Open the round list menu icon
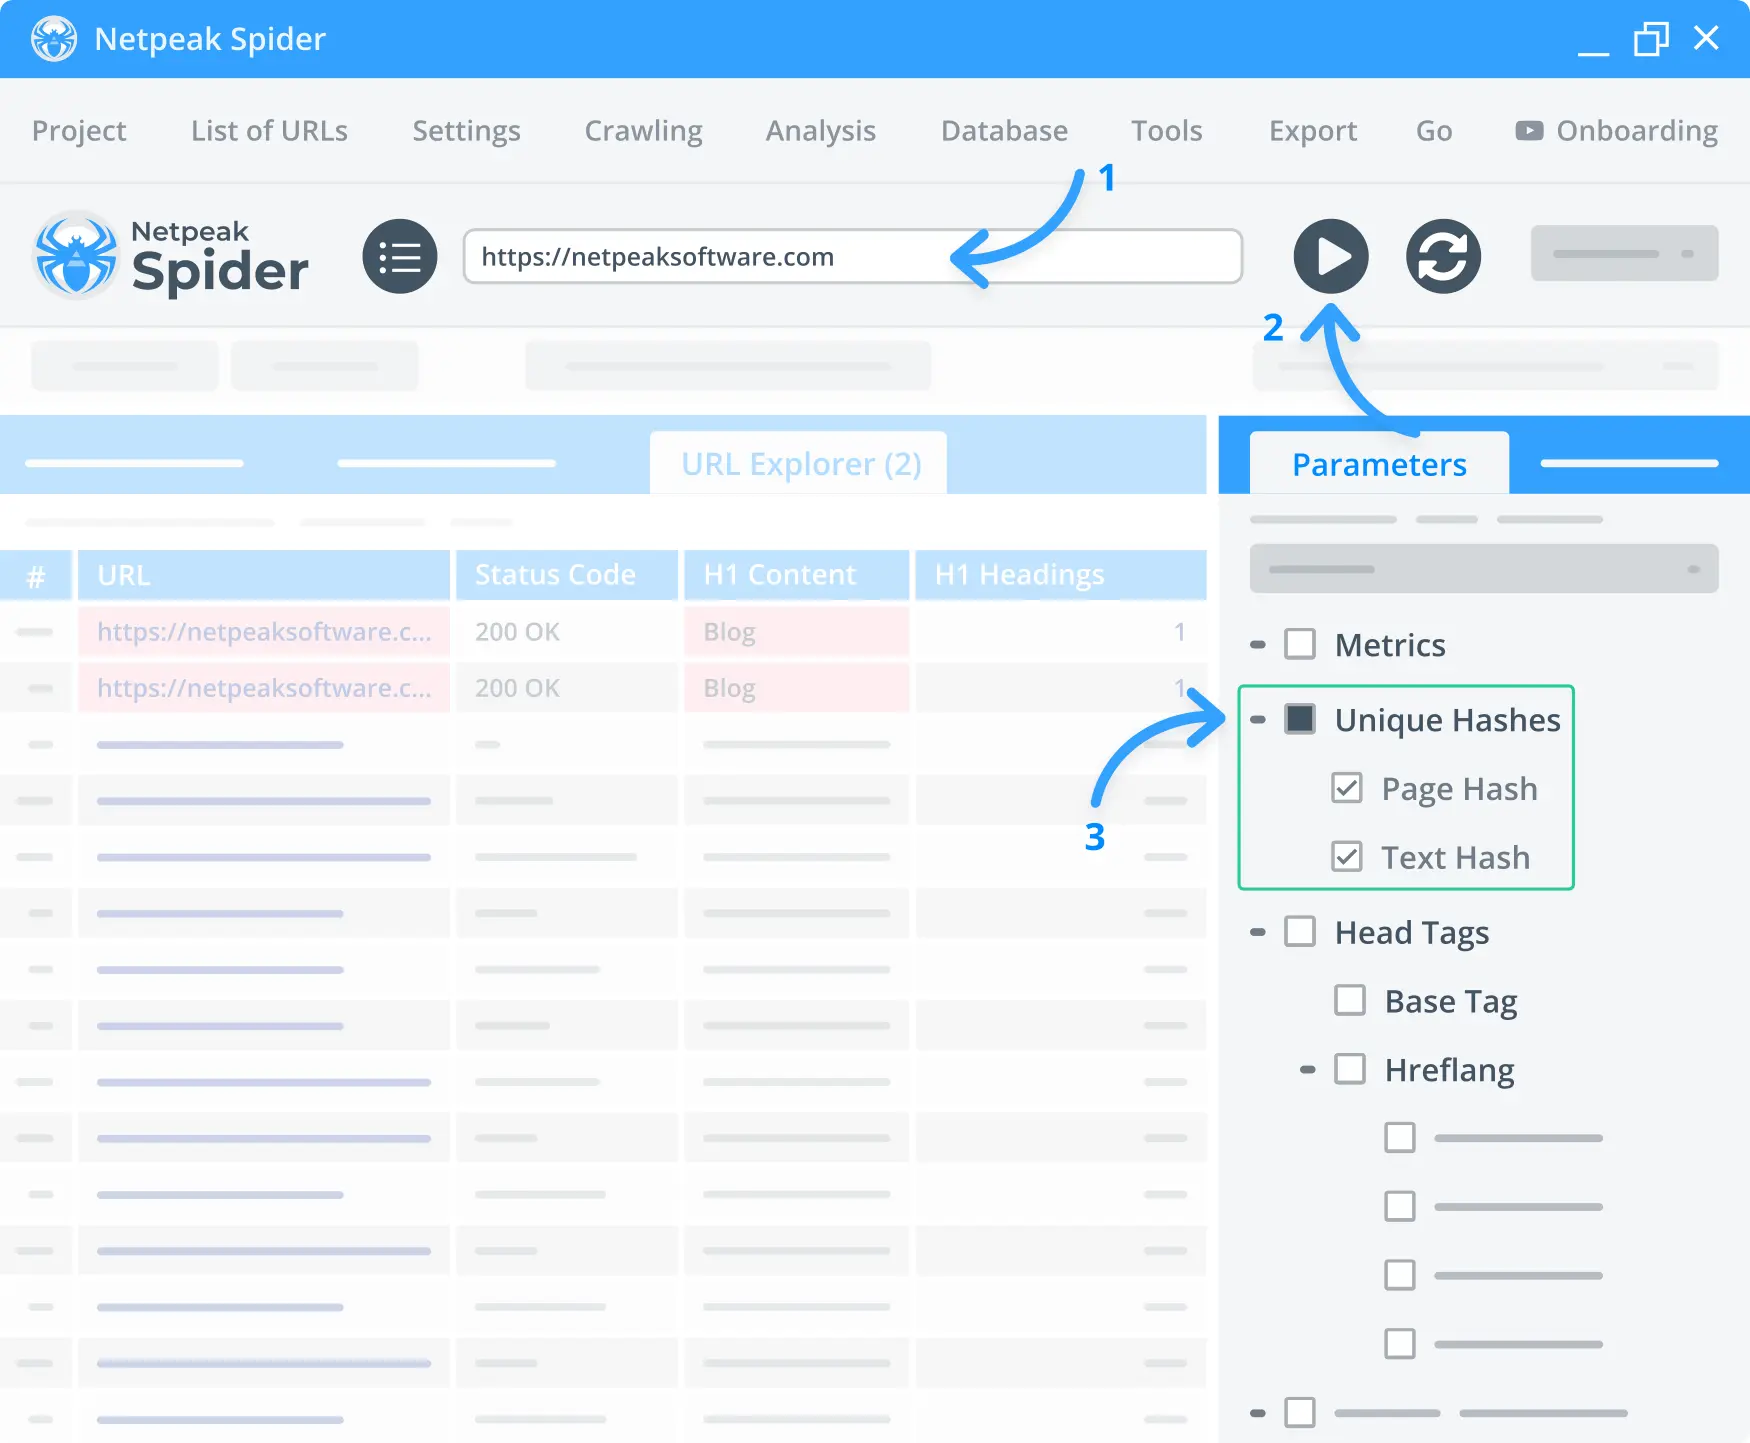Viewport: 1750px width, 1443px height. click(400, 256)
